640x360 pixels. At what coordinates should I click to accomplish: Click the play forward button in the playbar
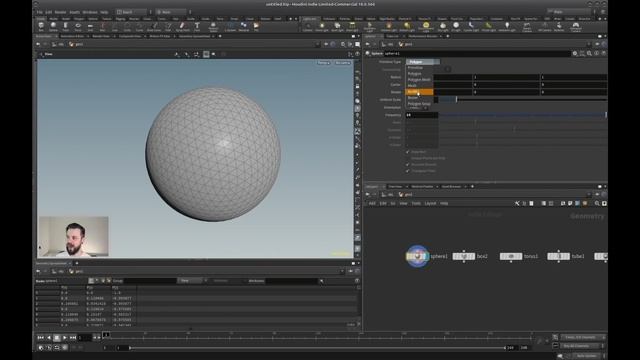[x=64, y=338]
